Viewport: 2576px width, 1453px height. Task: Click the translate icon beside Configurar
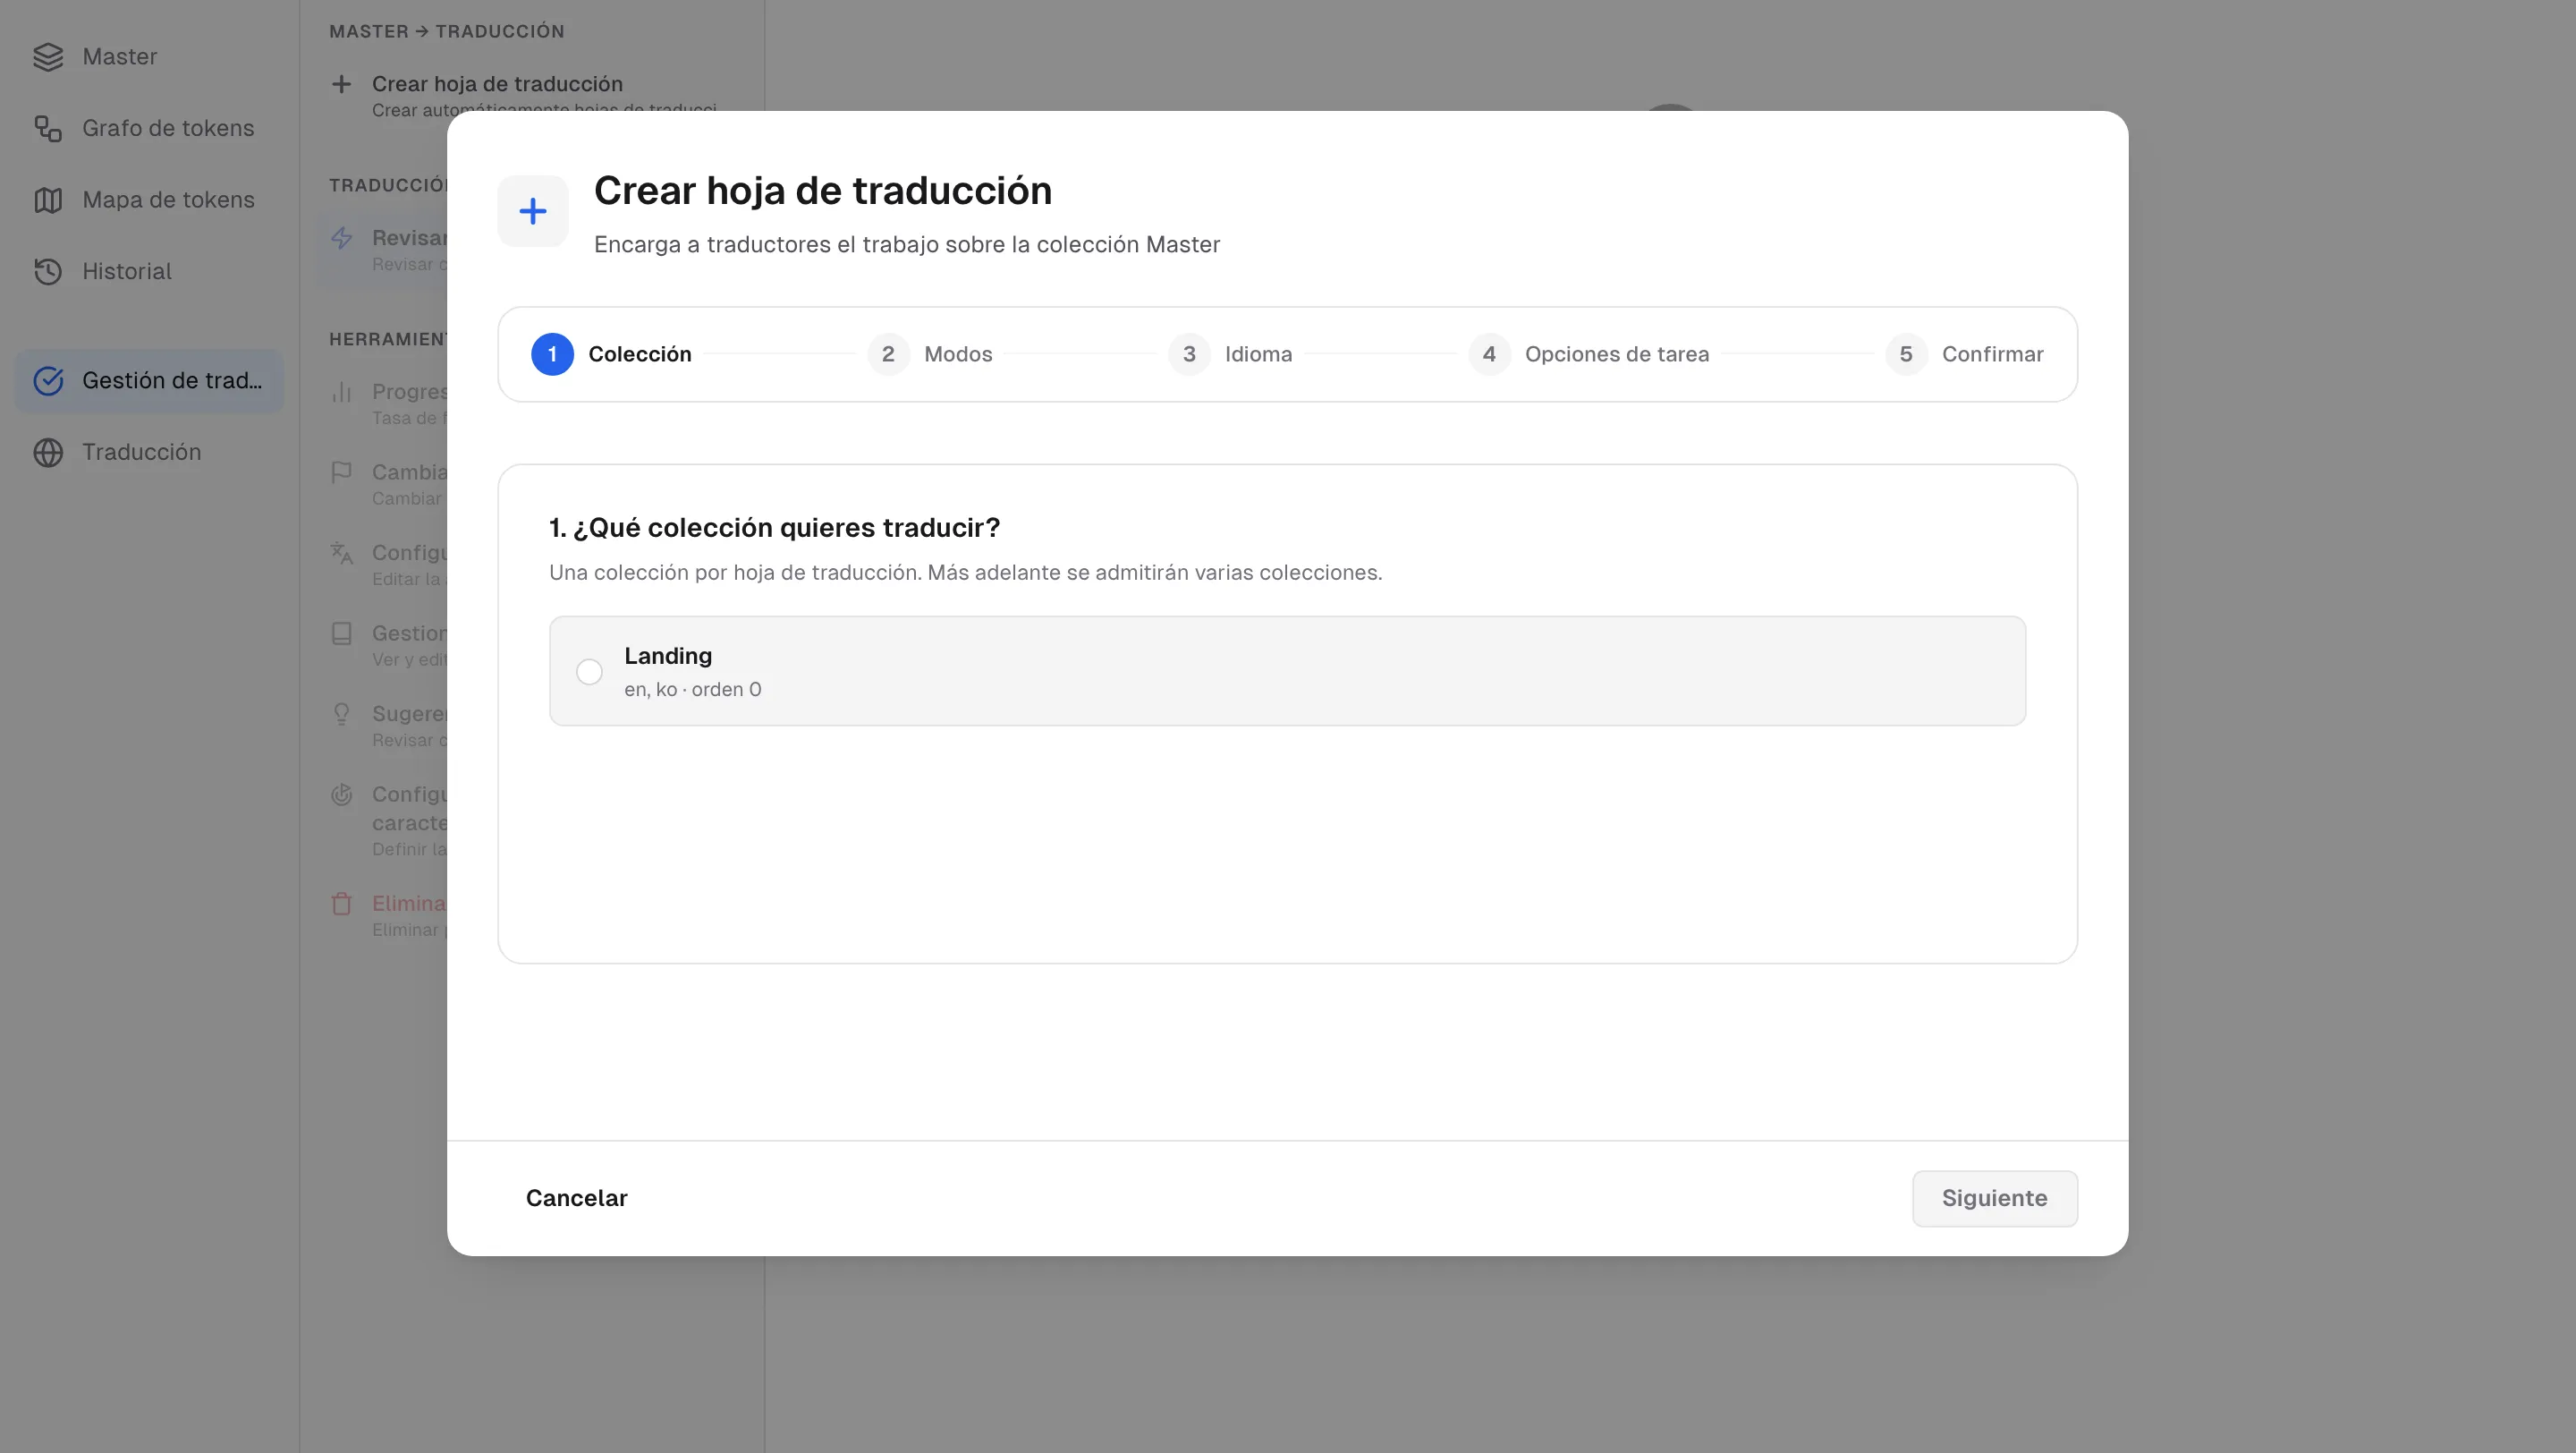tap(341, 553)
